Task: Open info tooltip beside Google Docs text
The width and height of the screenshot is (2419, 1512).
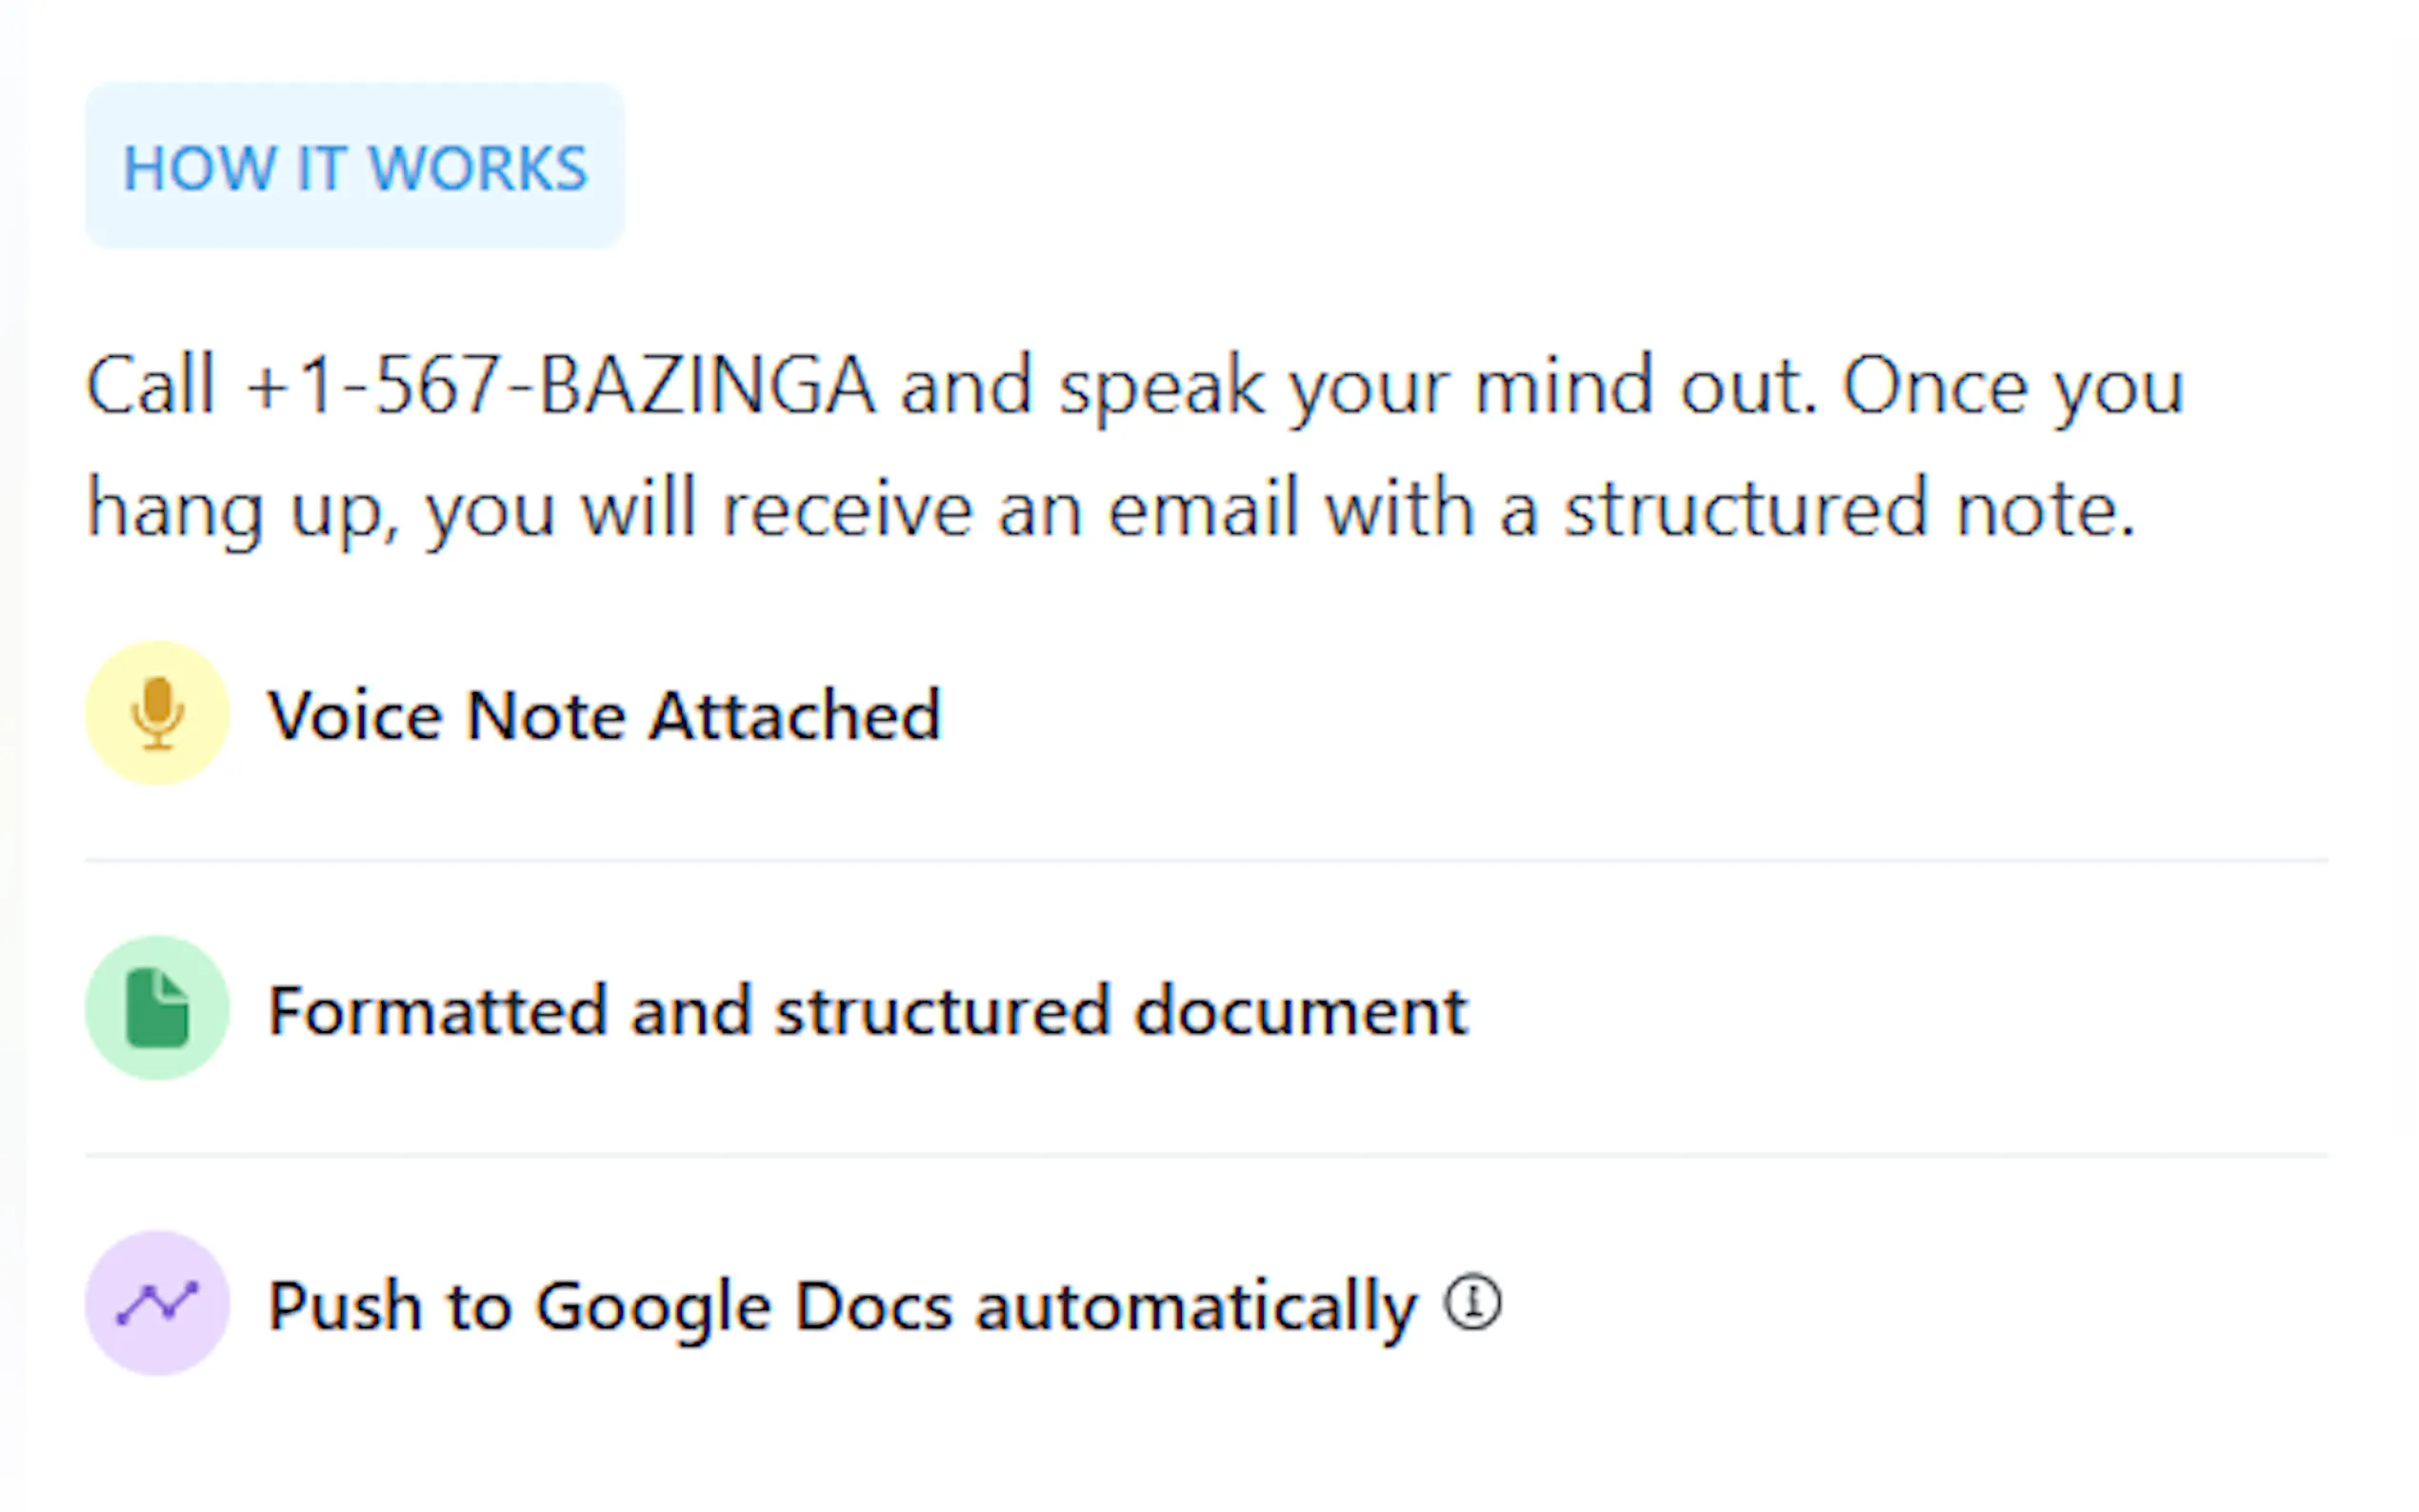Action: pyautogui.click(x=1472, y=1303)
